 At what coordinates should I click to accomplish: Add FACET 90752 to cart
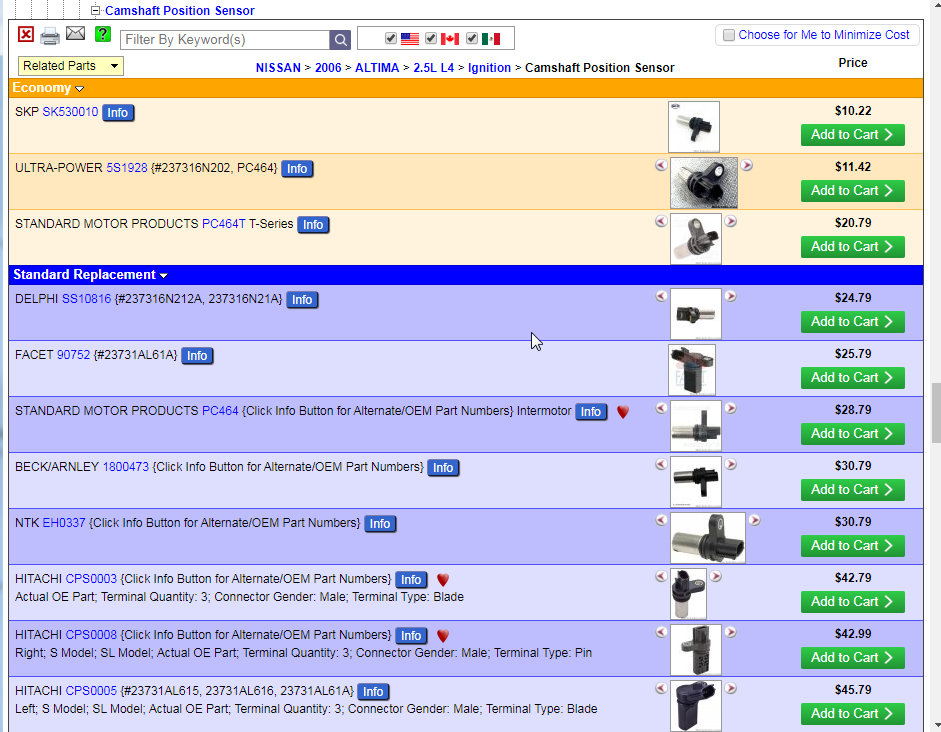[853, 378]
